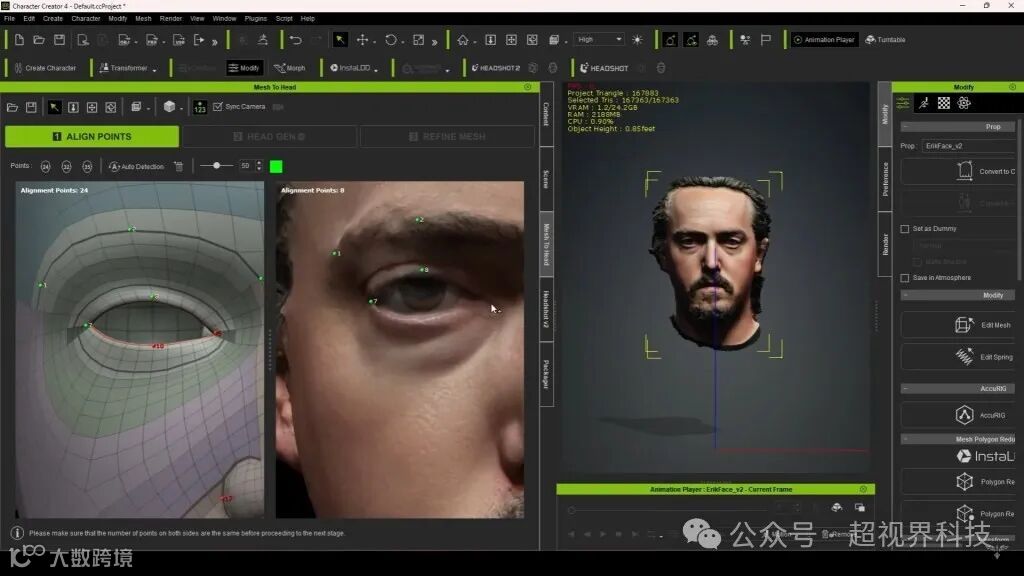The width and height of the screenshot is (1024, 576).
Task: Open the Render menu
Action: [x=171, y=18]
